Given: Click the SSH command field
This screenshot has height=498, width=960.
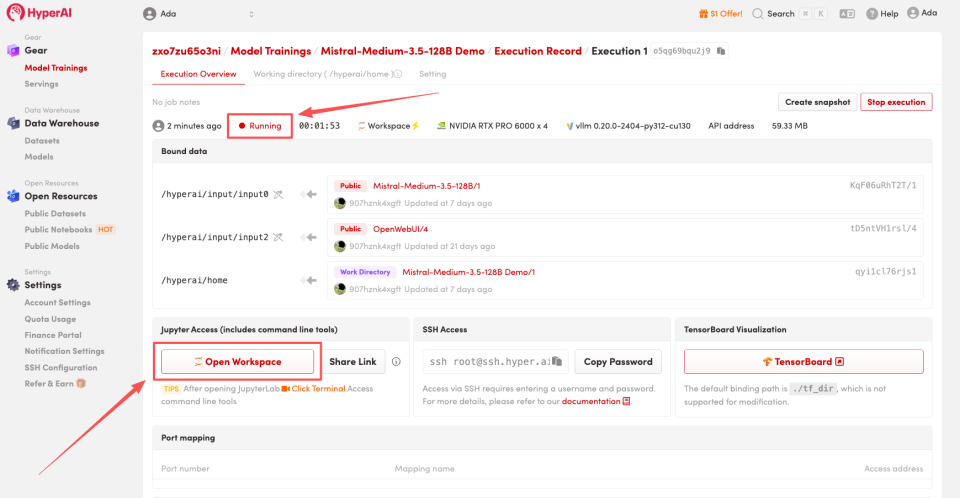Looking at the screenshot, I should tap(495, 361).
